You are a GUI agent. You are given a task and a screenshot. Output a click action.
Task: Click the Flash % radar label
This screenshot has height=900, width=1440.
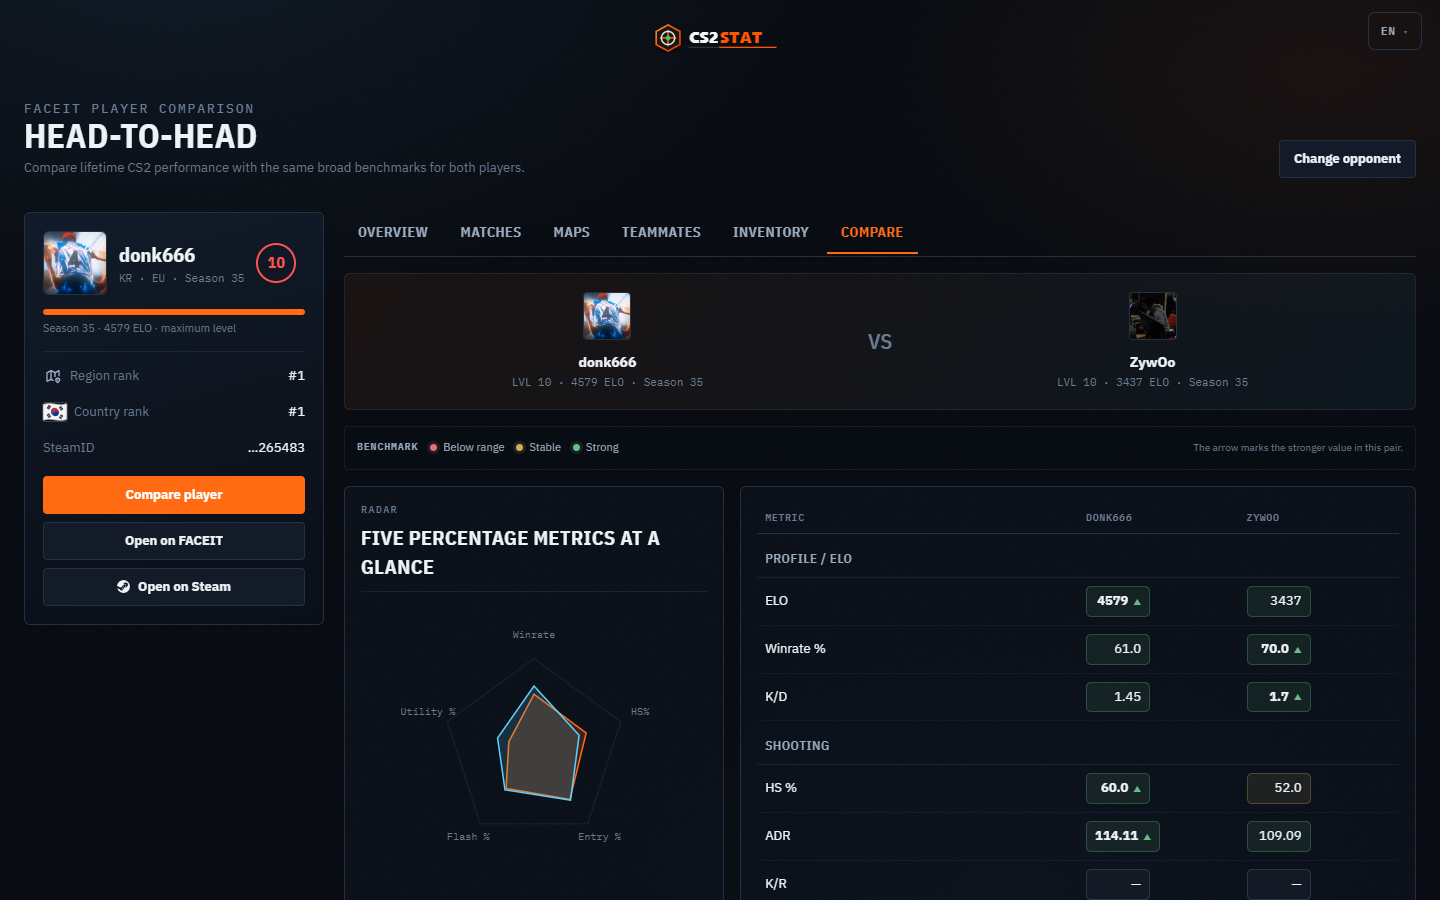click(468, 837)
